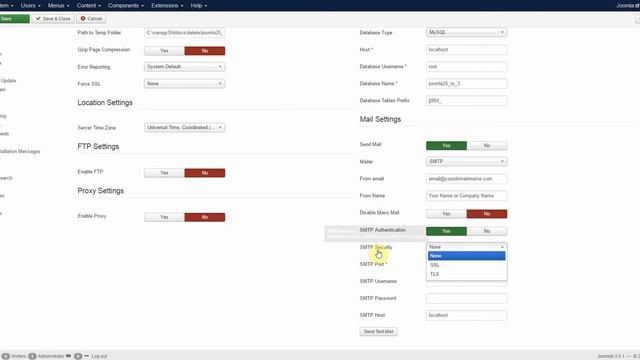Click the Visitors counter badge in the status bar
Viewport: 640px width, 360px height.
(x=6, y=356)
